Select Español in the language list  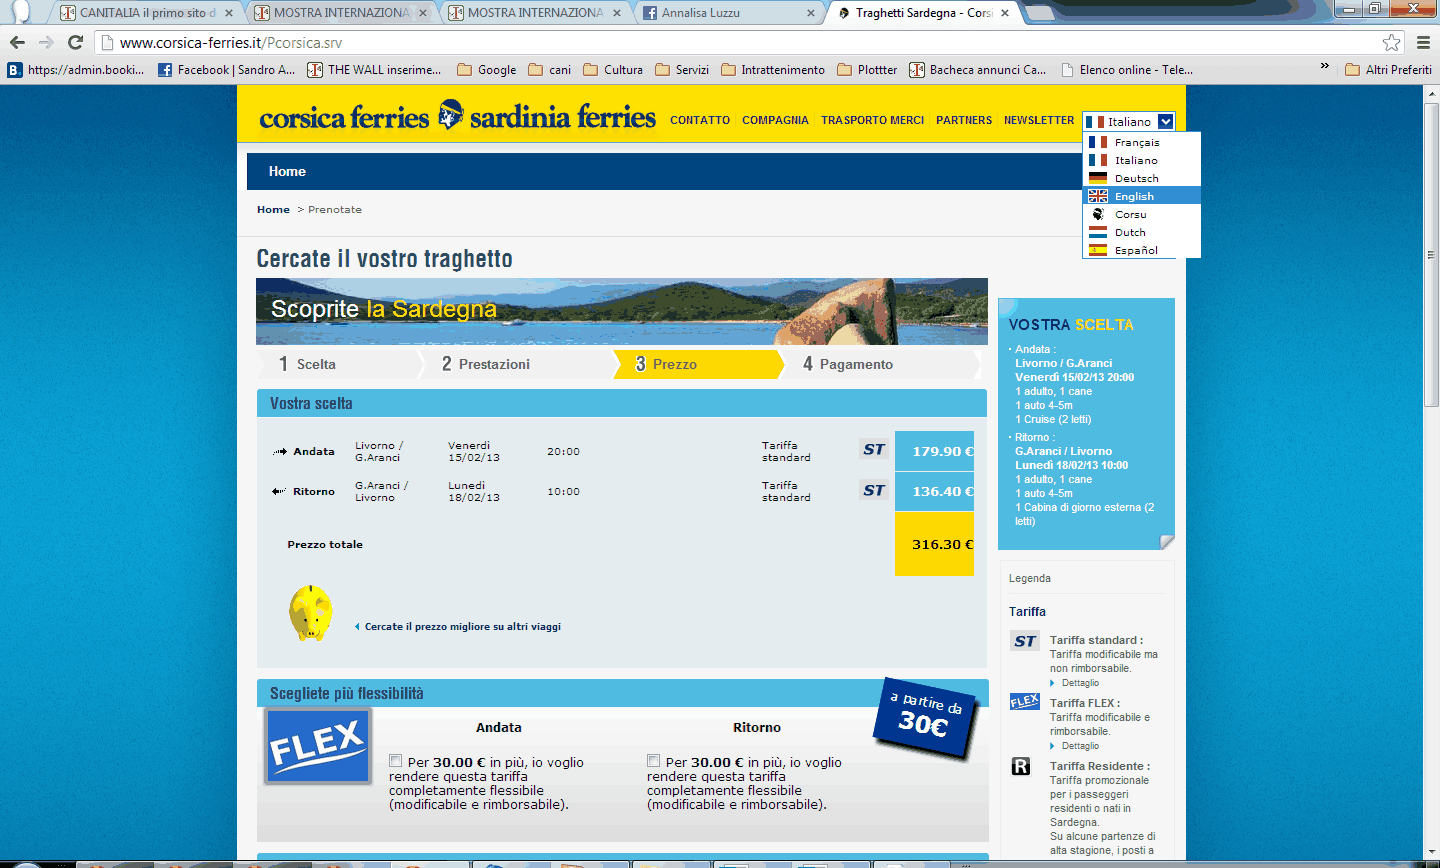pyautogui.click(x=1142, y=250)
